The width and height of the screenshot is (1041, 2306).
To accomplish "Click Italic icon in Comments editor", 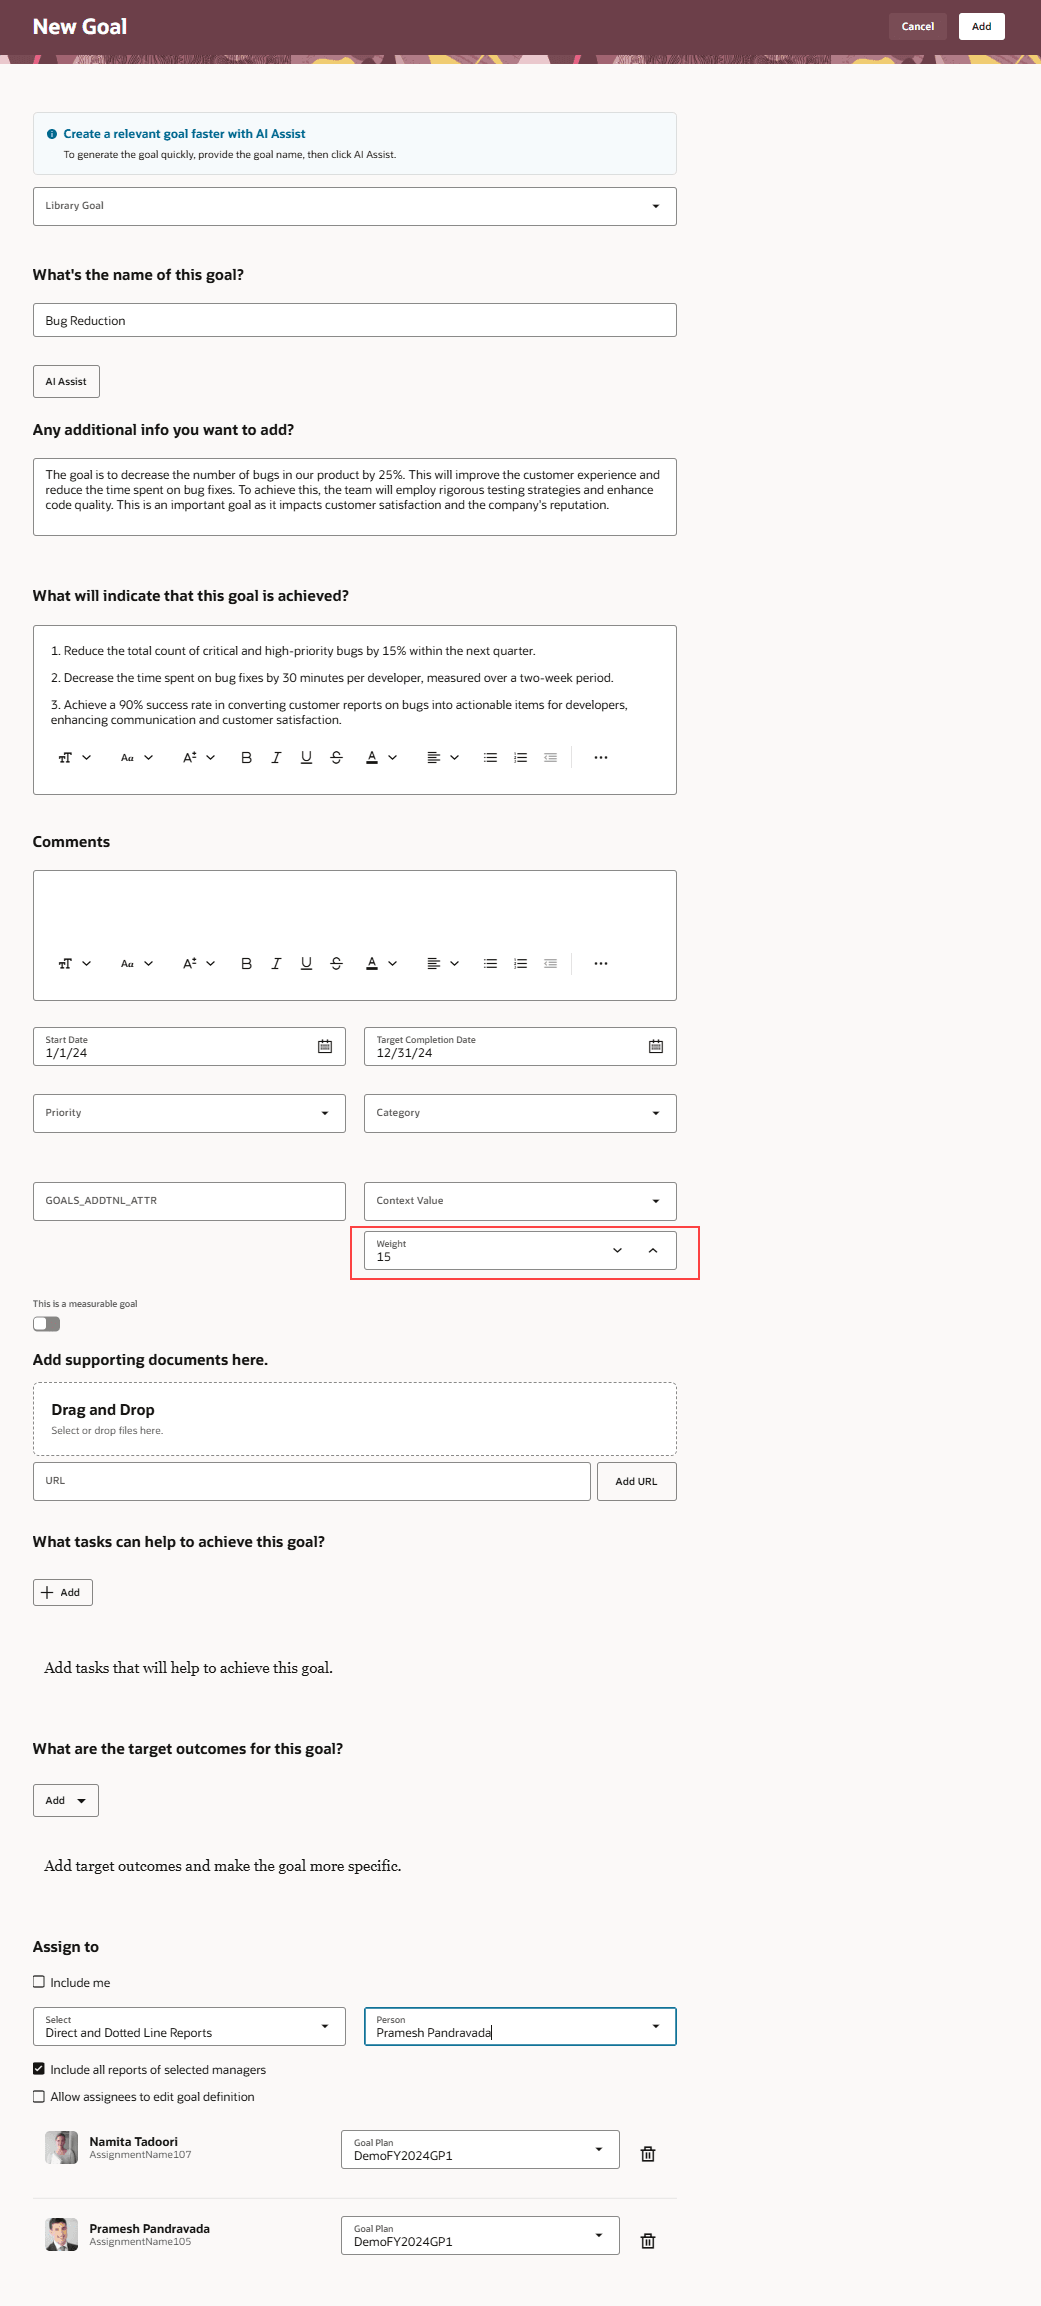I will [x=276, y=964].
